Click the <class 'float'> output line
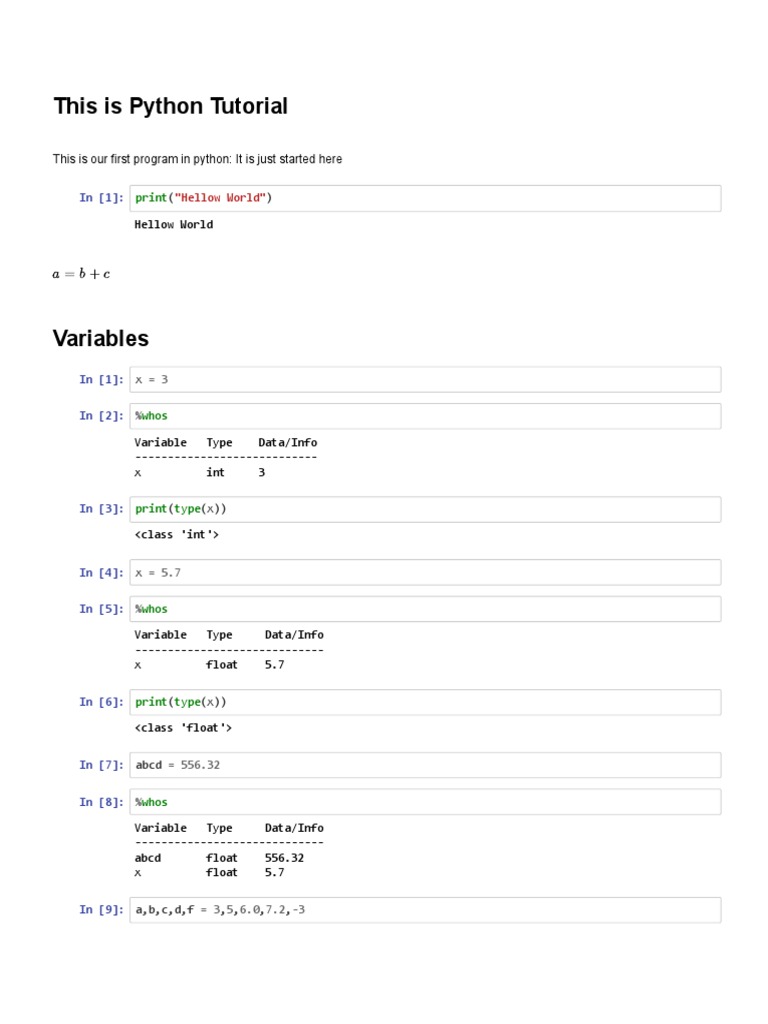 click(x=183, y=728)
